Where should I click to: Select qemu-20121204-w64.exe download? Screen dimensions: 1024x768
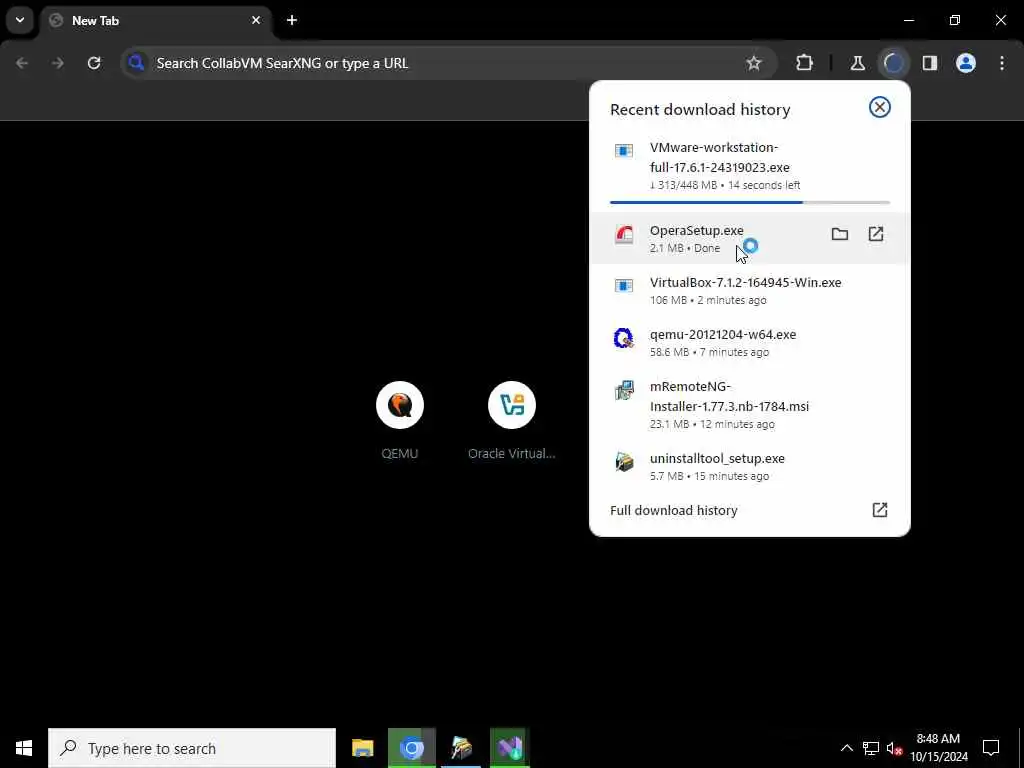[x=750, y=342]
